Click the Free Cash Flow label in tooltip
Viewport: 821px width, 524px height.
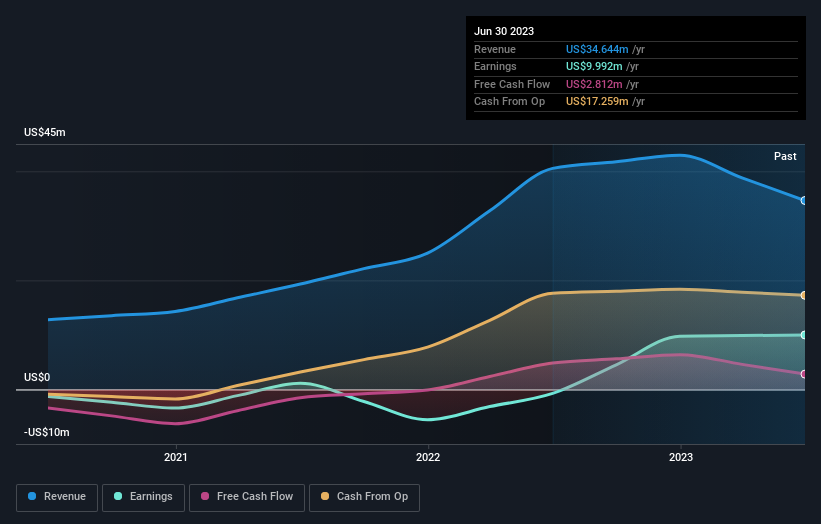512,84
